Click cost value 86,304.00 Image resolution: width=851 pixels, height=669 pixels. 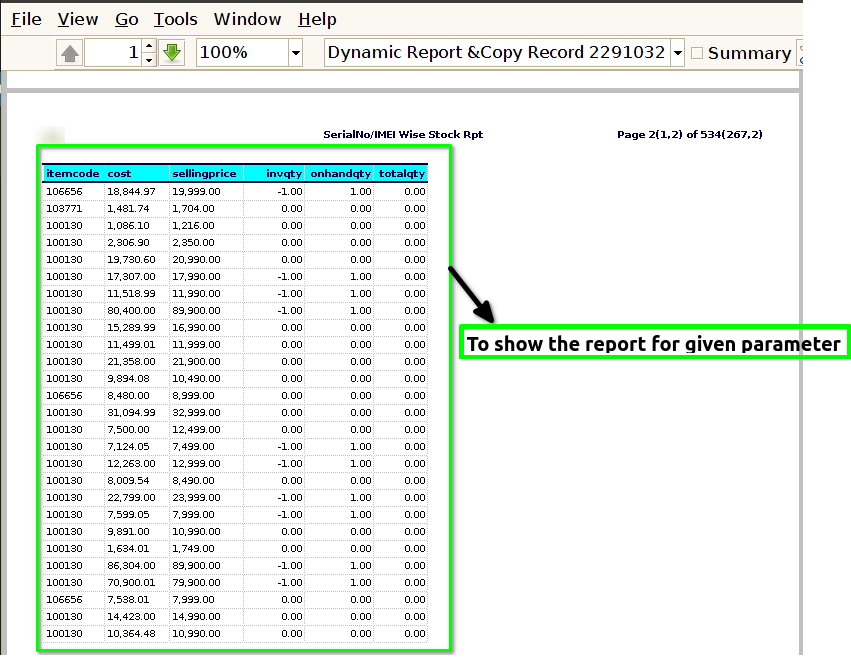(x=131, y=565)
